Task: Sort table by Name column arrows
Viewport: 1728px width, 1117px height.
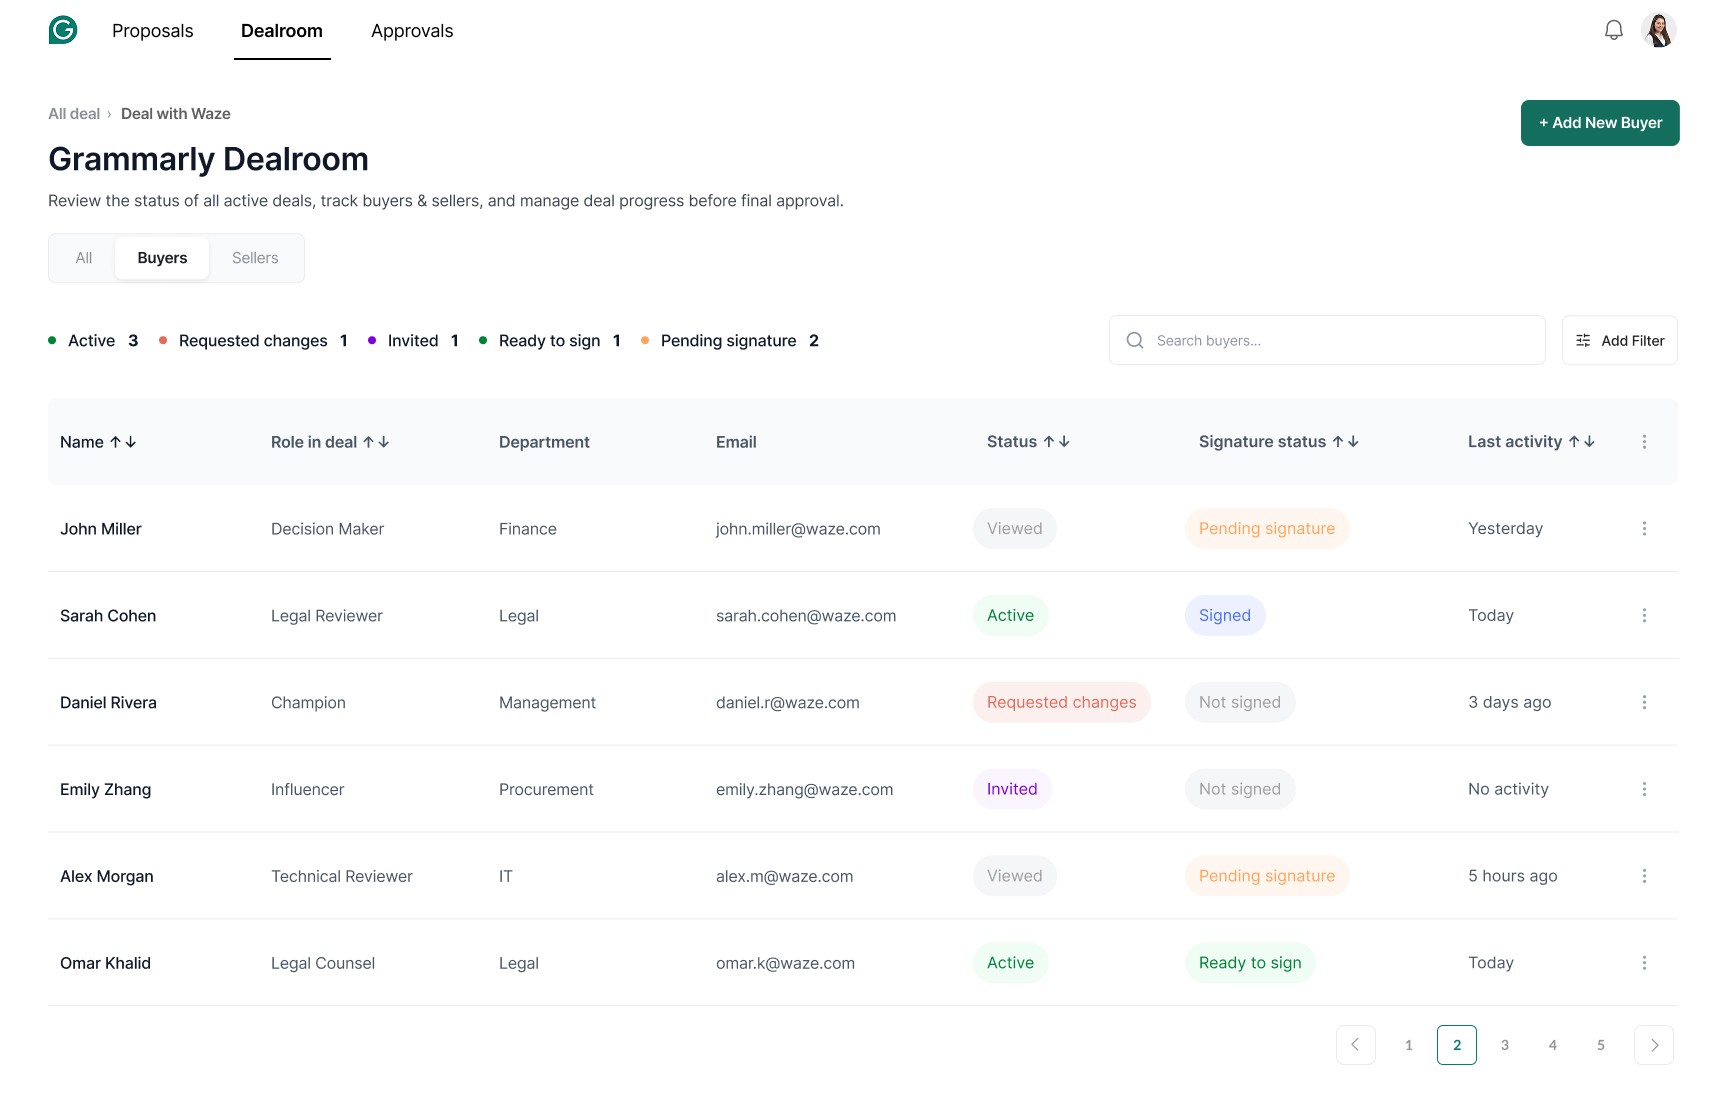Action: [x=123, y=442]
